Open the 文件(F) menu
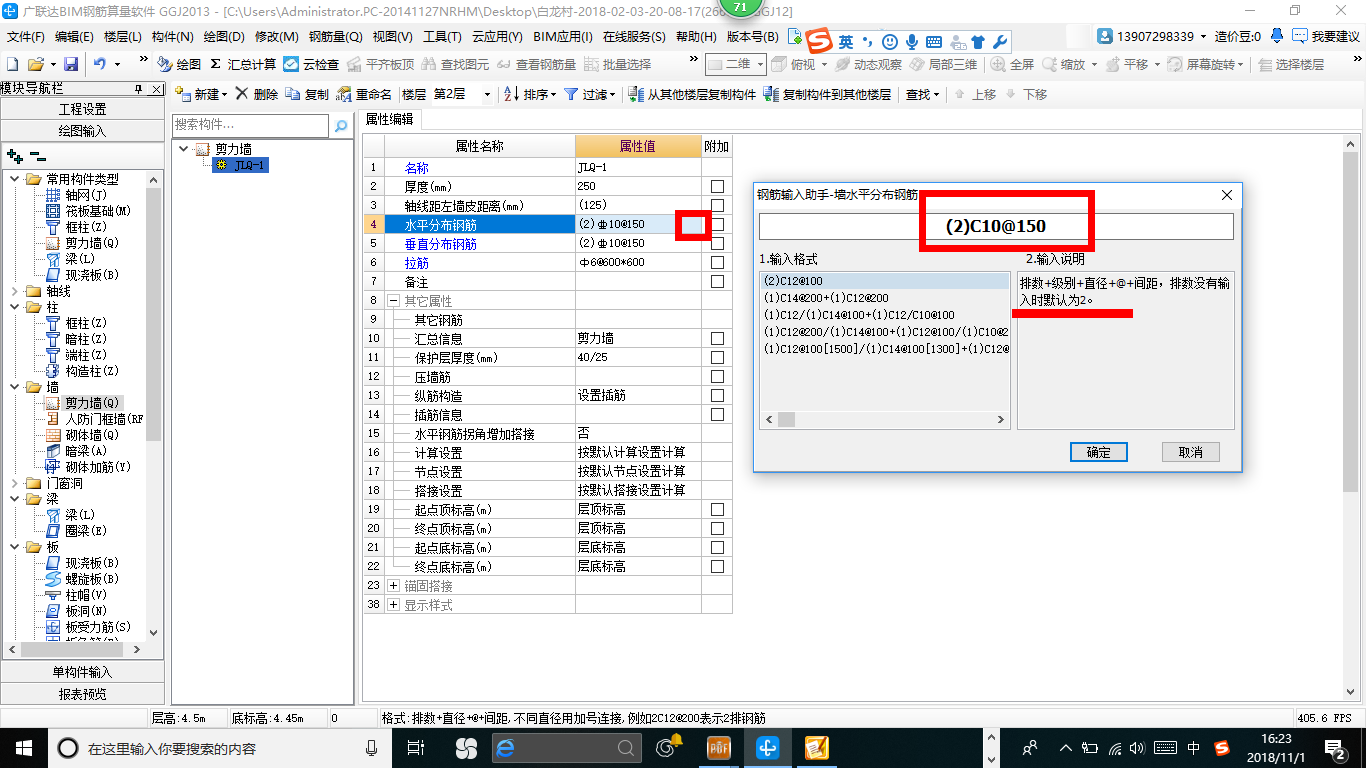1366x768 pixels. [26, 36]
